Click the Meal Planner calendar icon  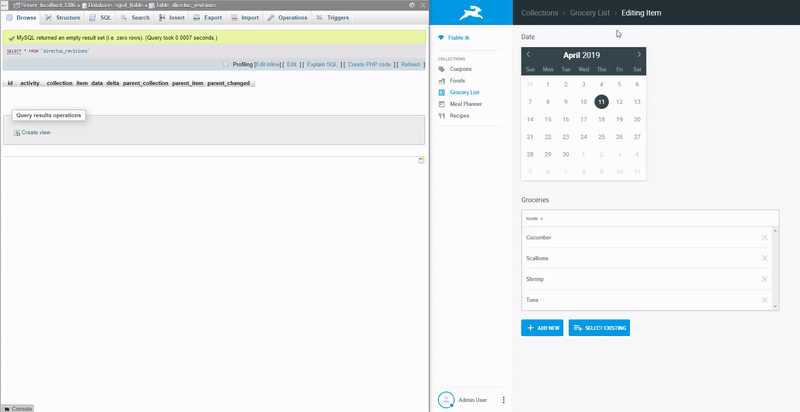click(x=441, y=104)
